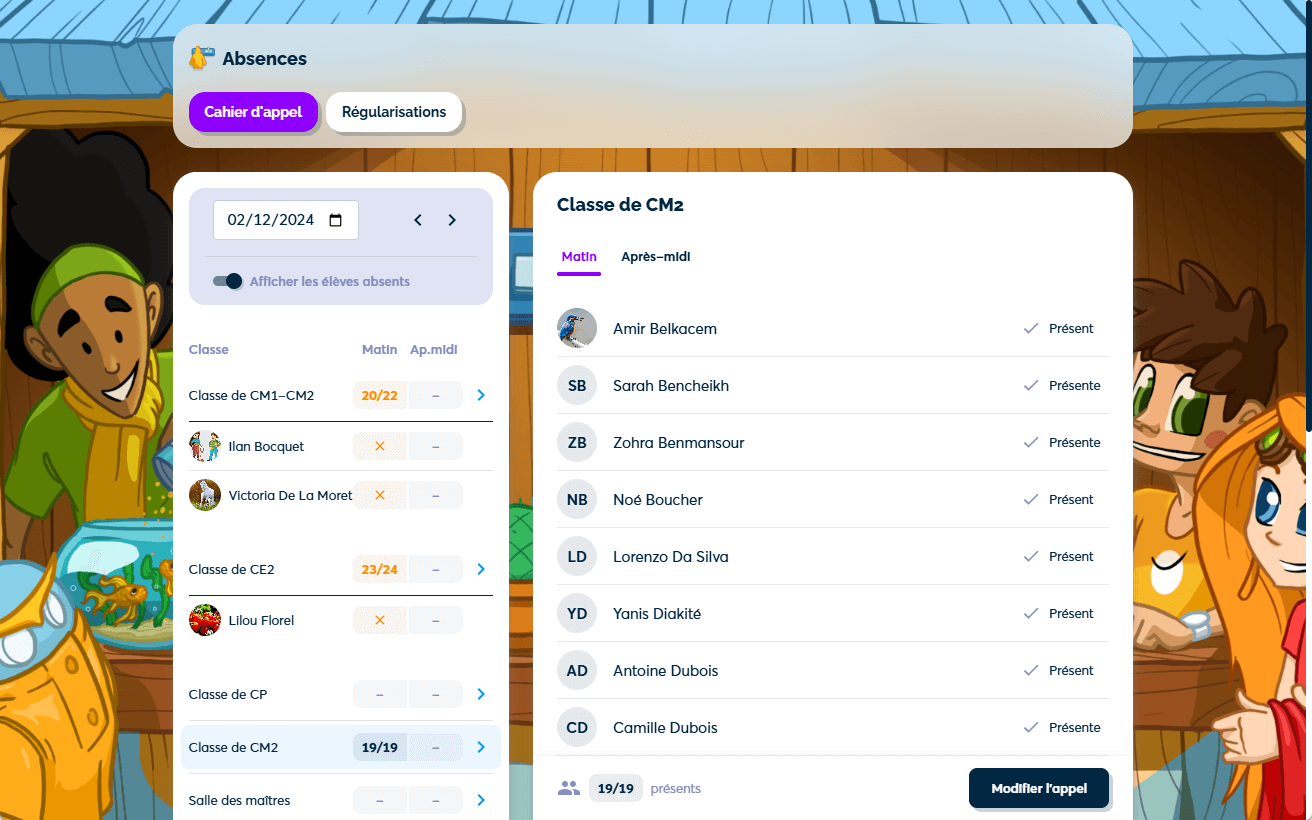Expand Classe de CM1-CM2 chevron
This screenshot has height=820, width=1312.
coord(481,395)
